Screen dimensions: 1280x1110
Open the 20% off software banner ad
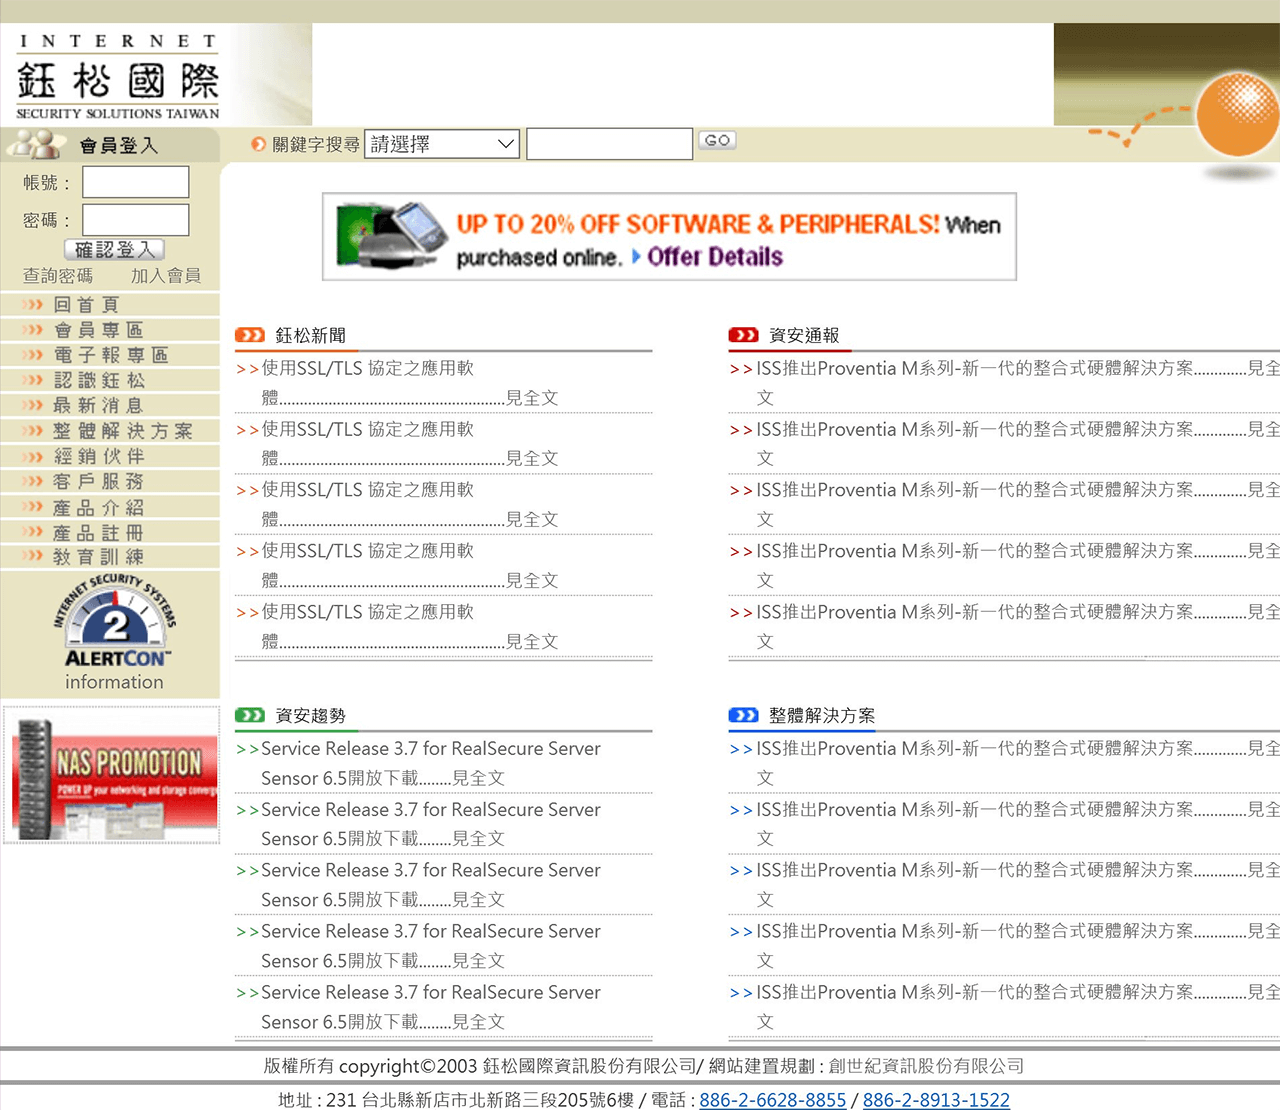coord(669,236)
